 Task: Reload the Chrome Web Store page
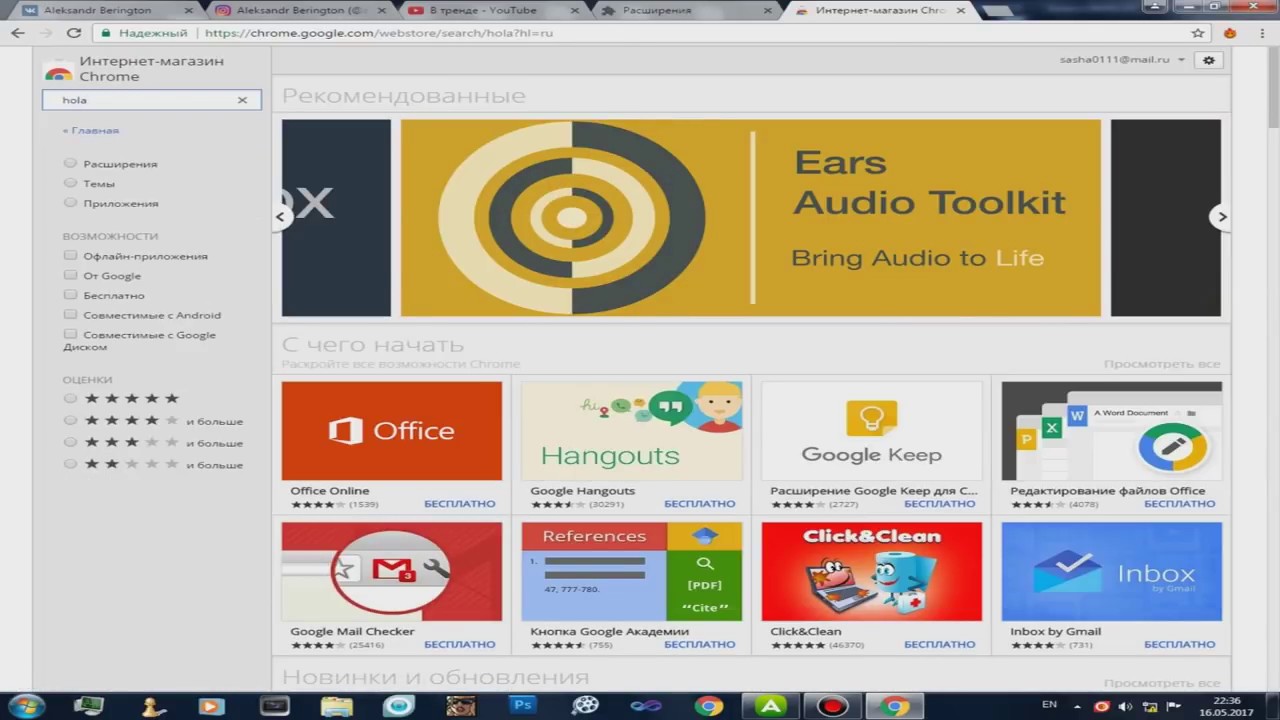click(x=73, y=33)
